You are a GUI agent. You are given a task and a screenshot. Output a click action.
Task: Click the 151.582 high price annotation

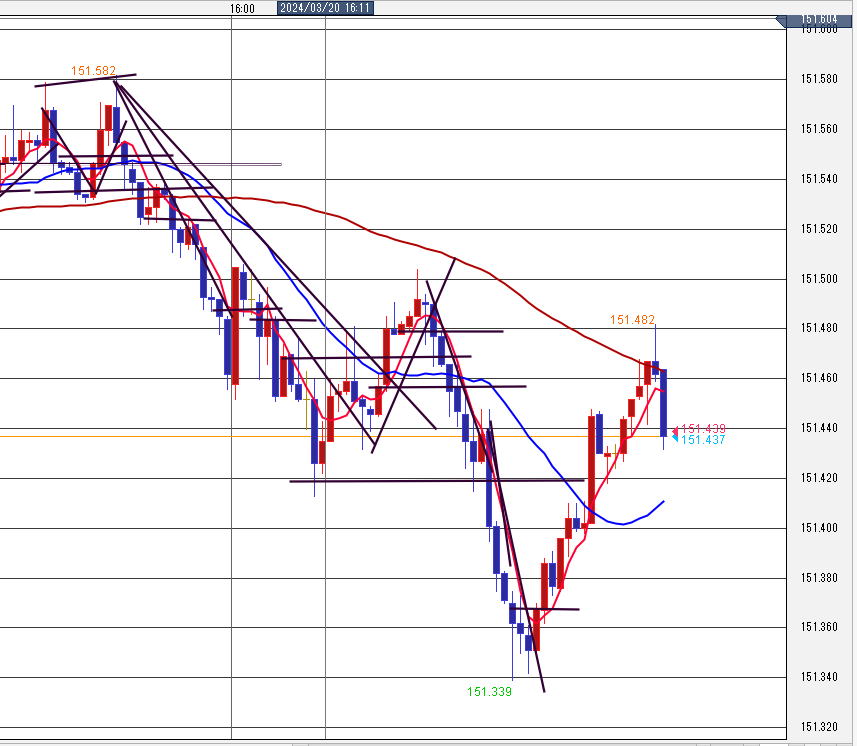pos(93,71)
